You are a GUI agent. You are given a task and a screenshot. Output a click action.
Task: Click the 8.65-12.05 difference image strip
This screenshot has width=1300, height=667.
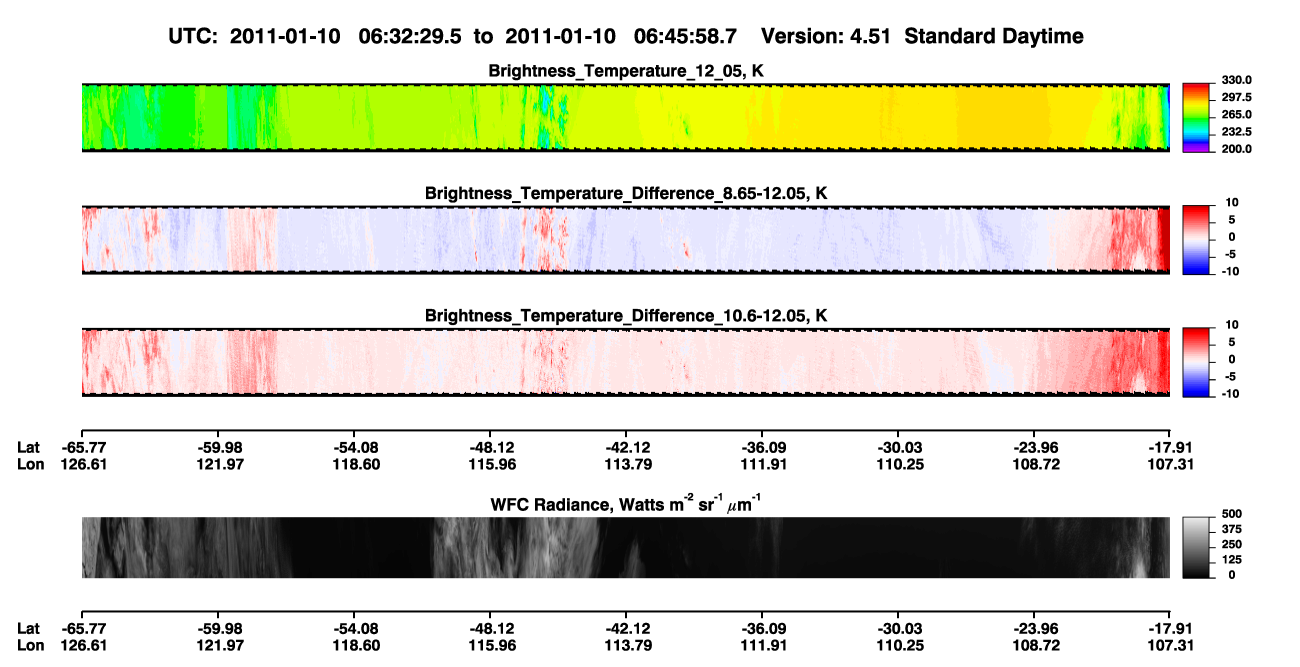pyautogui.click(x=626, y=240)
